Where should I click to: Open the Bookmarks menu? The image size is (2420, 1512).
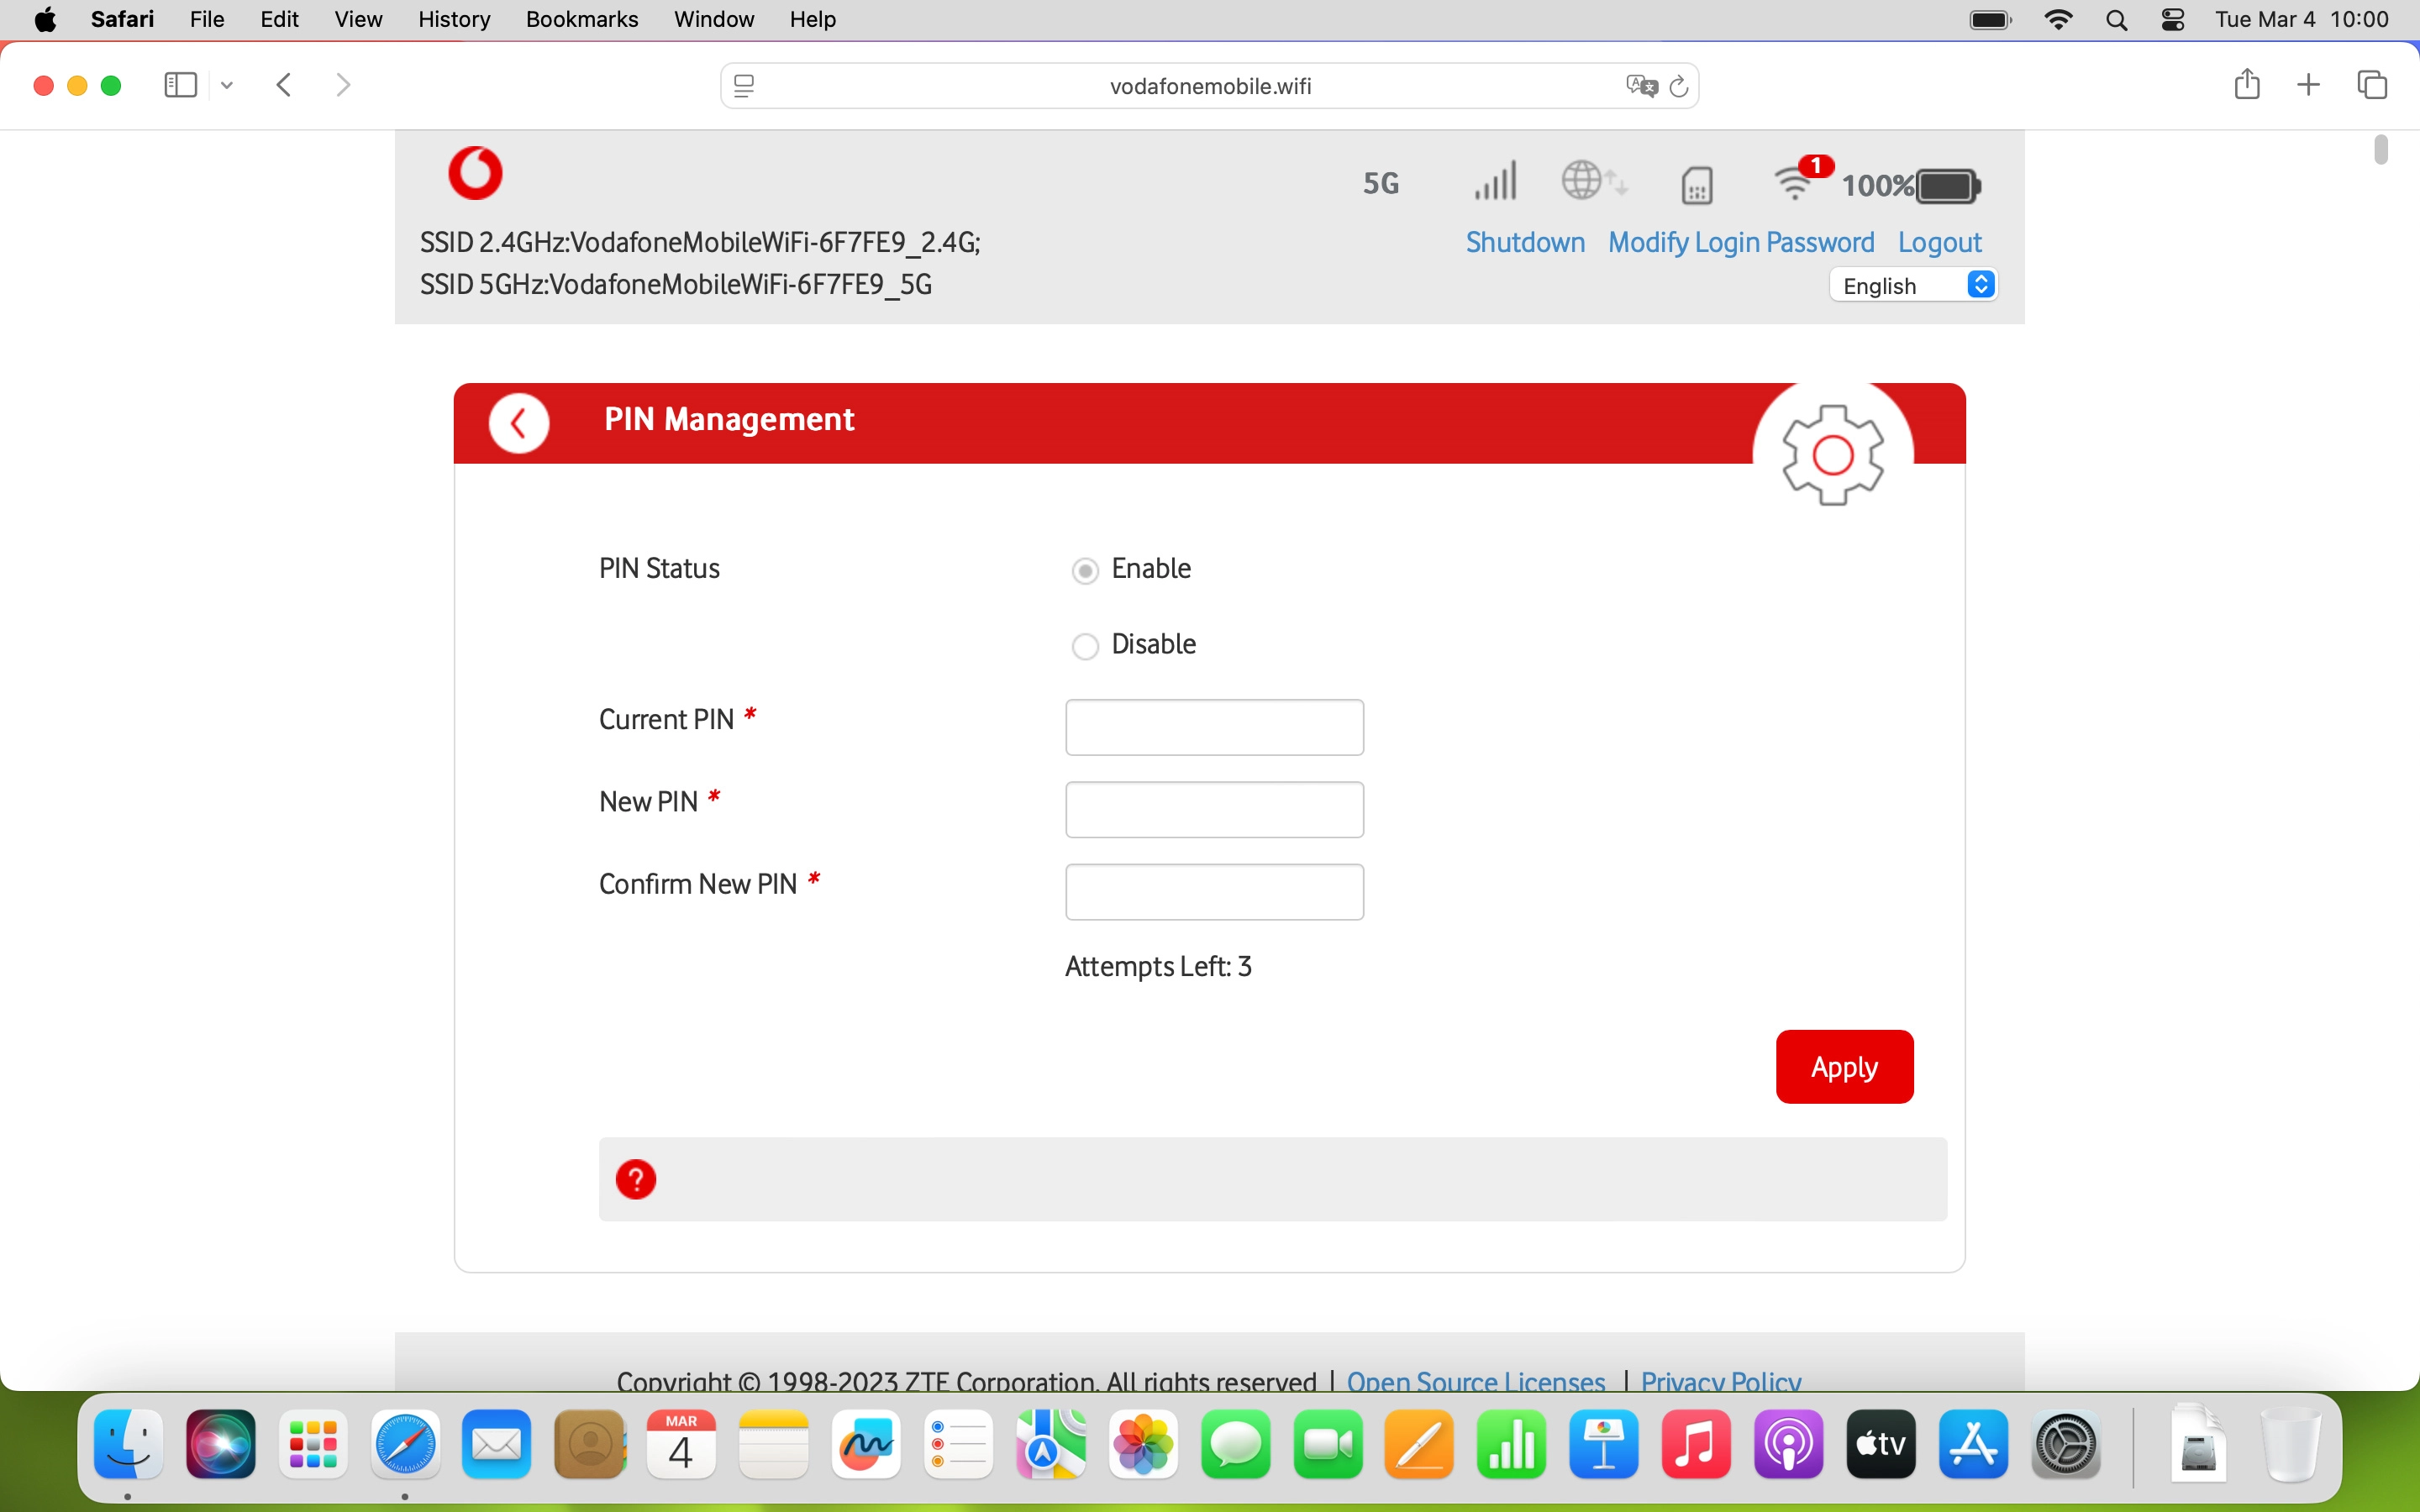pyautogui.click(x=581, y=19)
